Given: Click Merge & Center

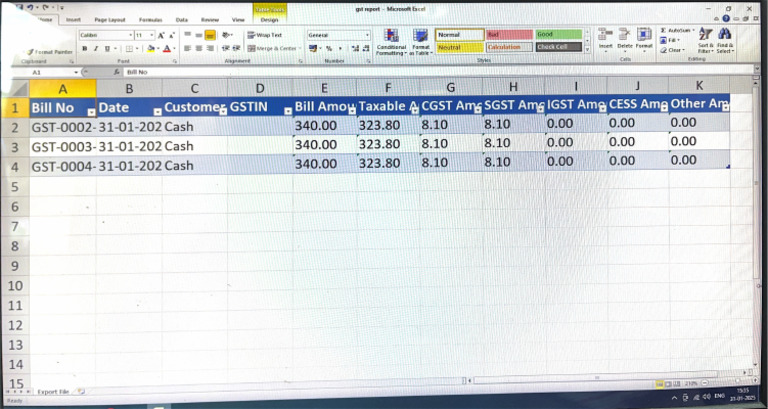Looking at the screenshot, I should tap(275, 48).
